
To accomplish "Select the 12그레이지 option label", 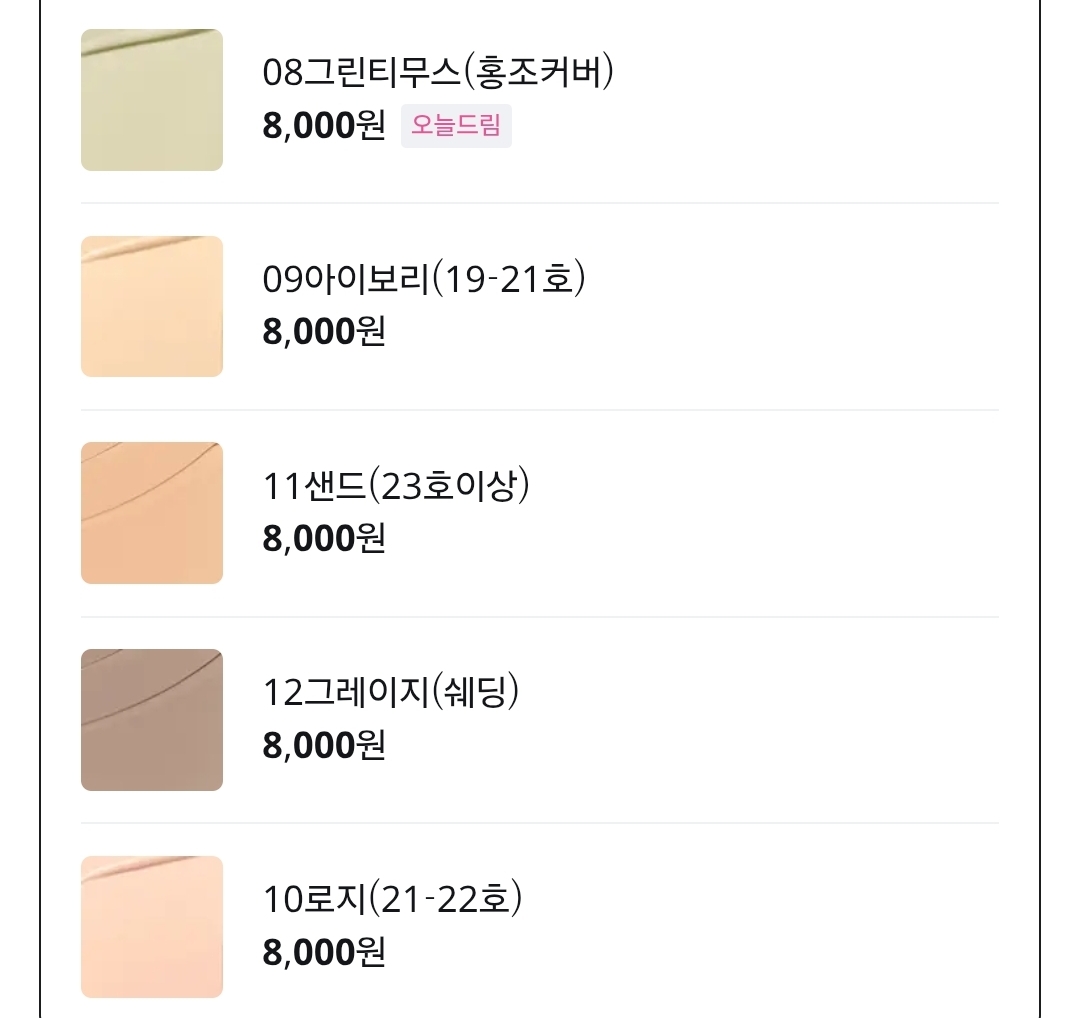I will coord(346,692).
